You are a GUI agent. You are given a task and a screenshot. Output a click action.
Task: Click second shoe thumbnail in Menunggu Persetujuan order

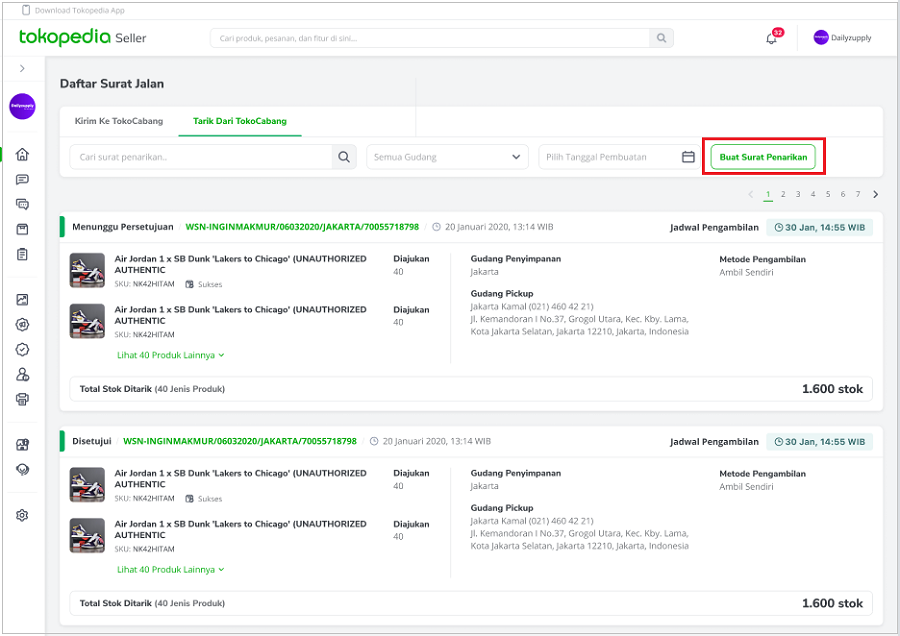[87, 321]
